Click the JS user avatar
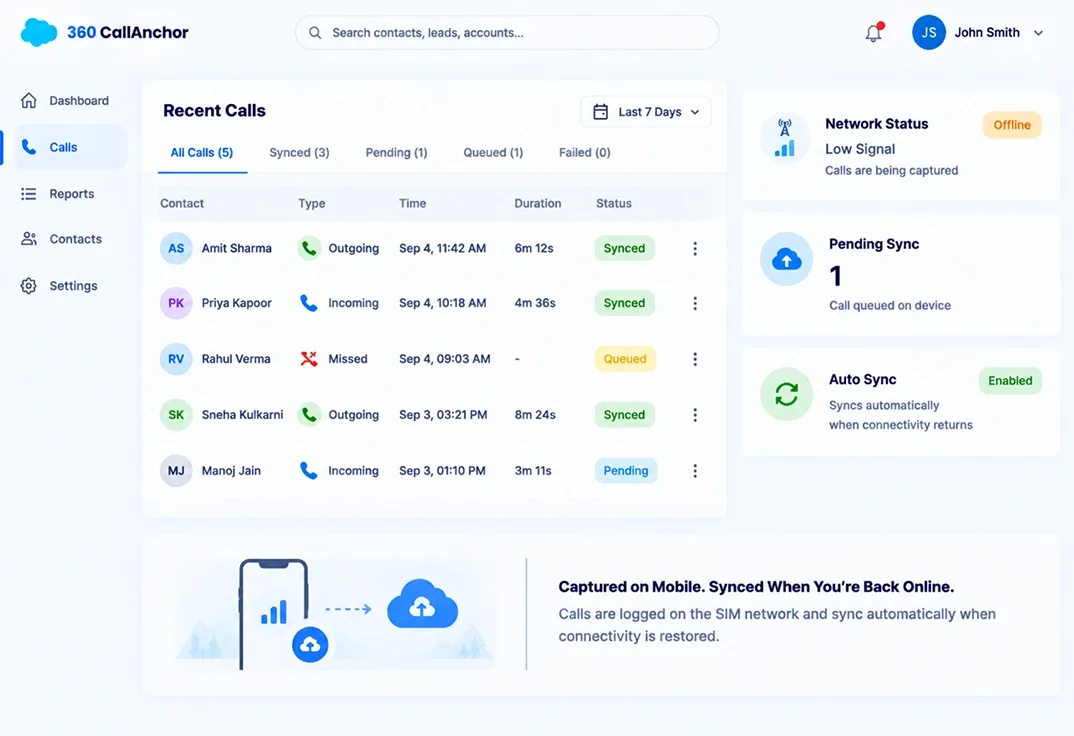Screen dimensions: 1074x736 929,32
